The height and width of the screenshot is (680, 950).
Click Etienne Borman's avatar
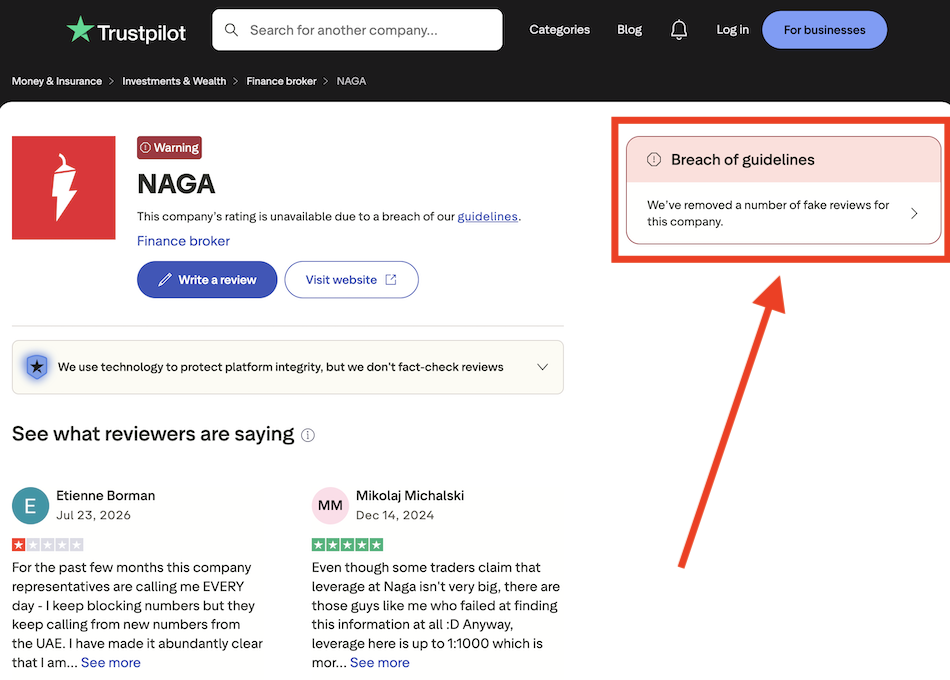click(30, 505)
